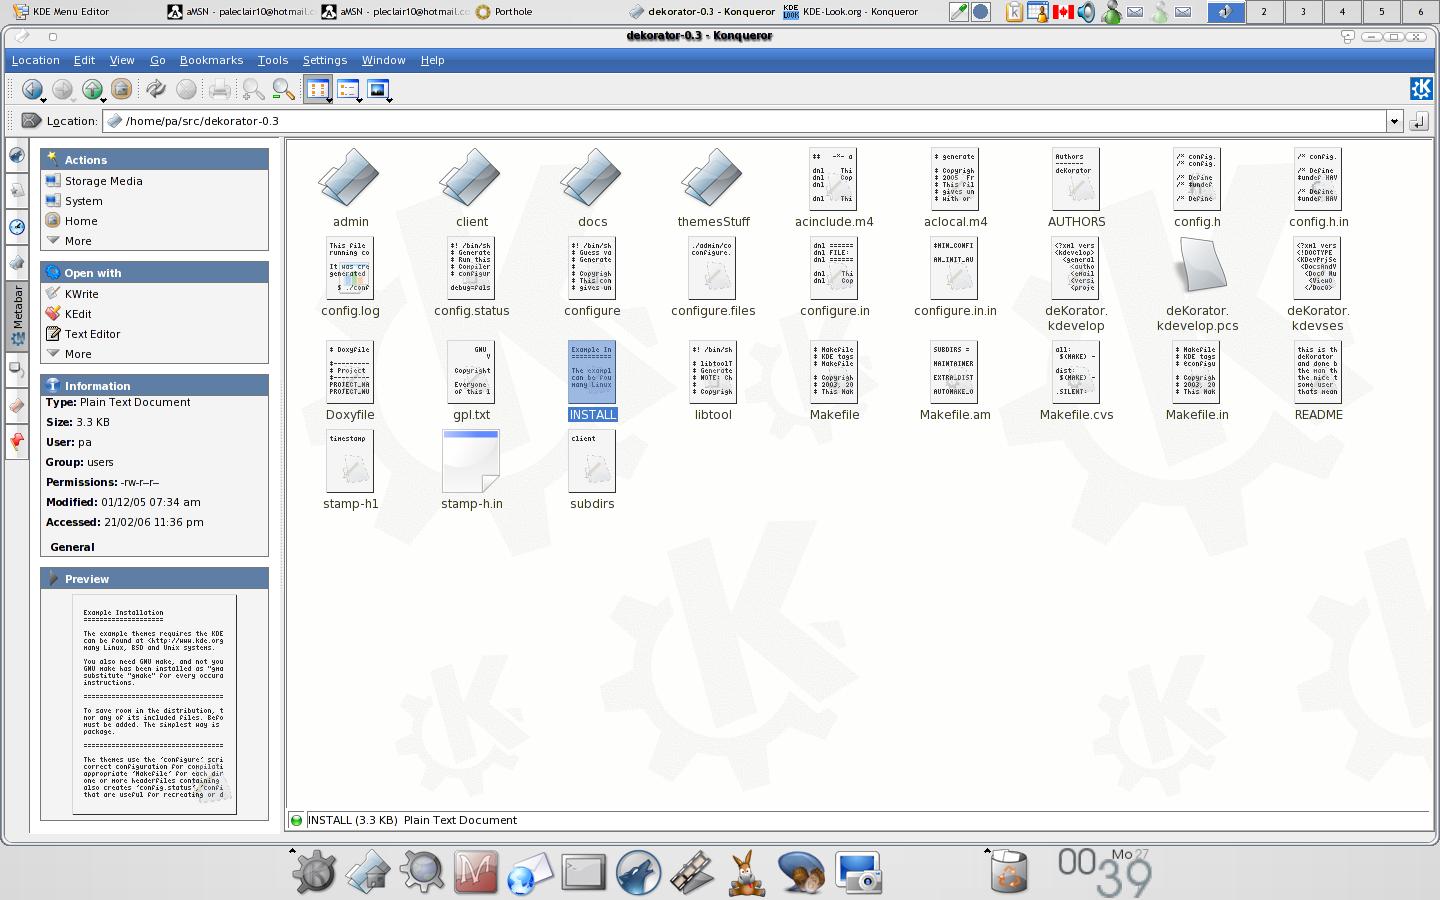Open the Icon View options dropdown arrow
This screenshot has width=1440, height=900.
328,99
